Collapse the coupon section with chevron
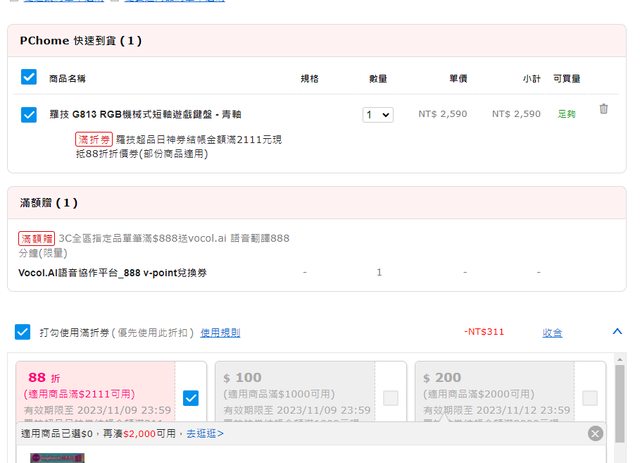Viewport: 640px width, 463px height. [x=615, y=331]
